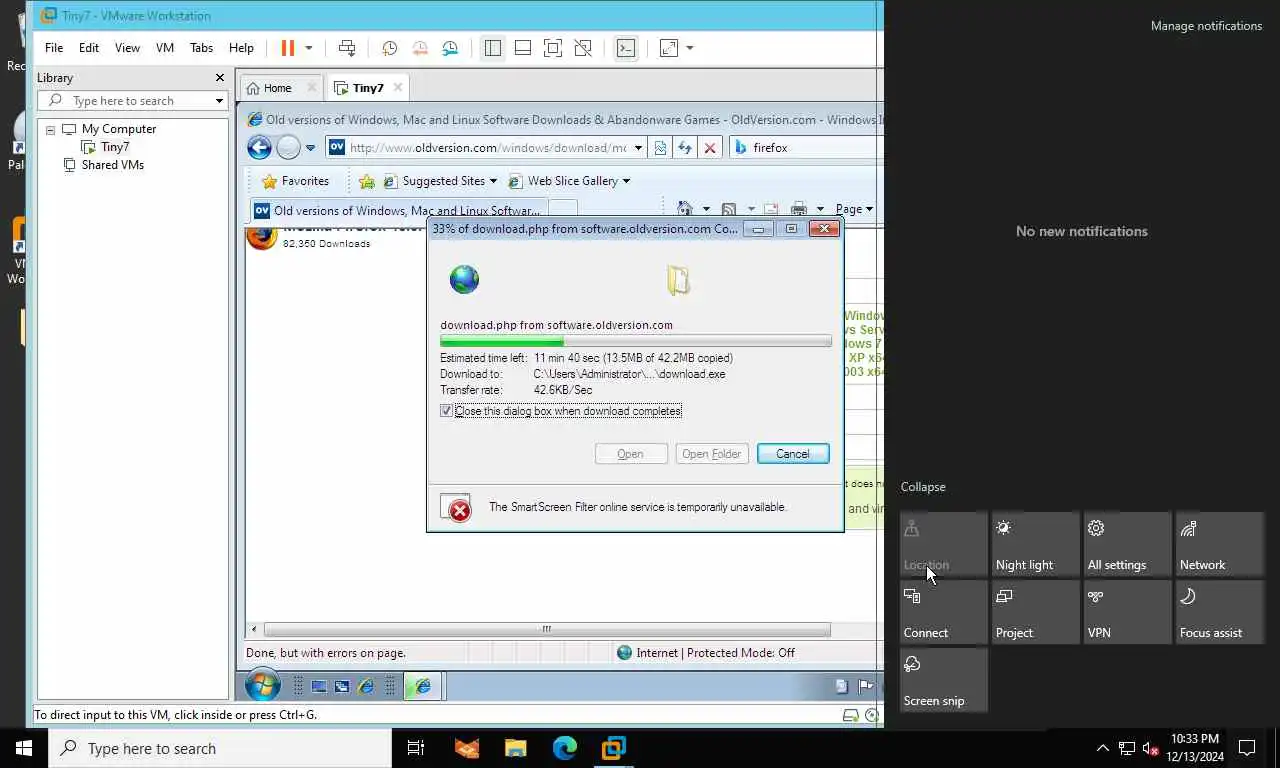1280x768 pixels.
Task: Refresh the page in Internet Explorer
Action: [x=685, y=148]
